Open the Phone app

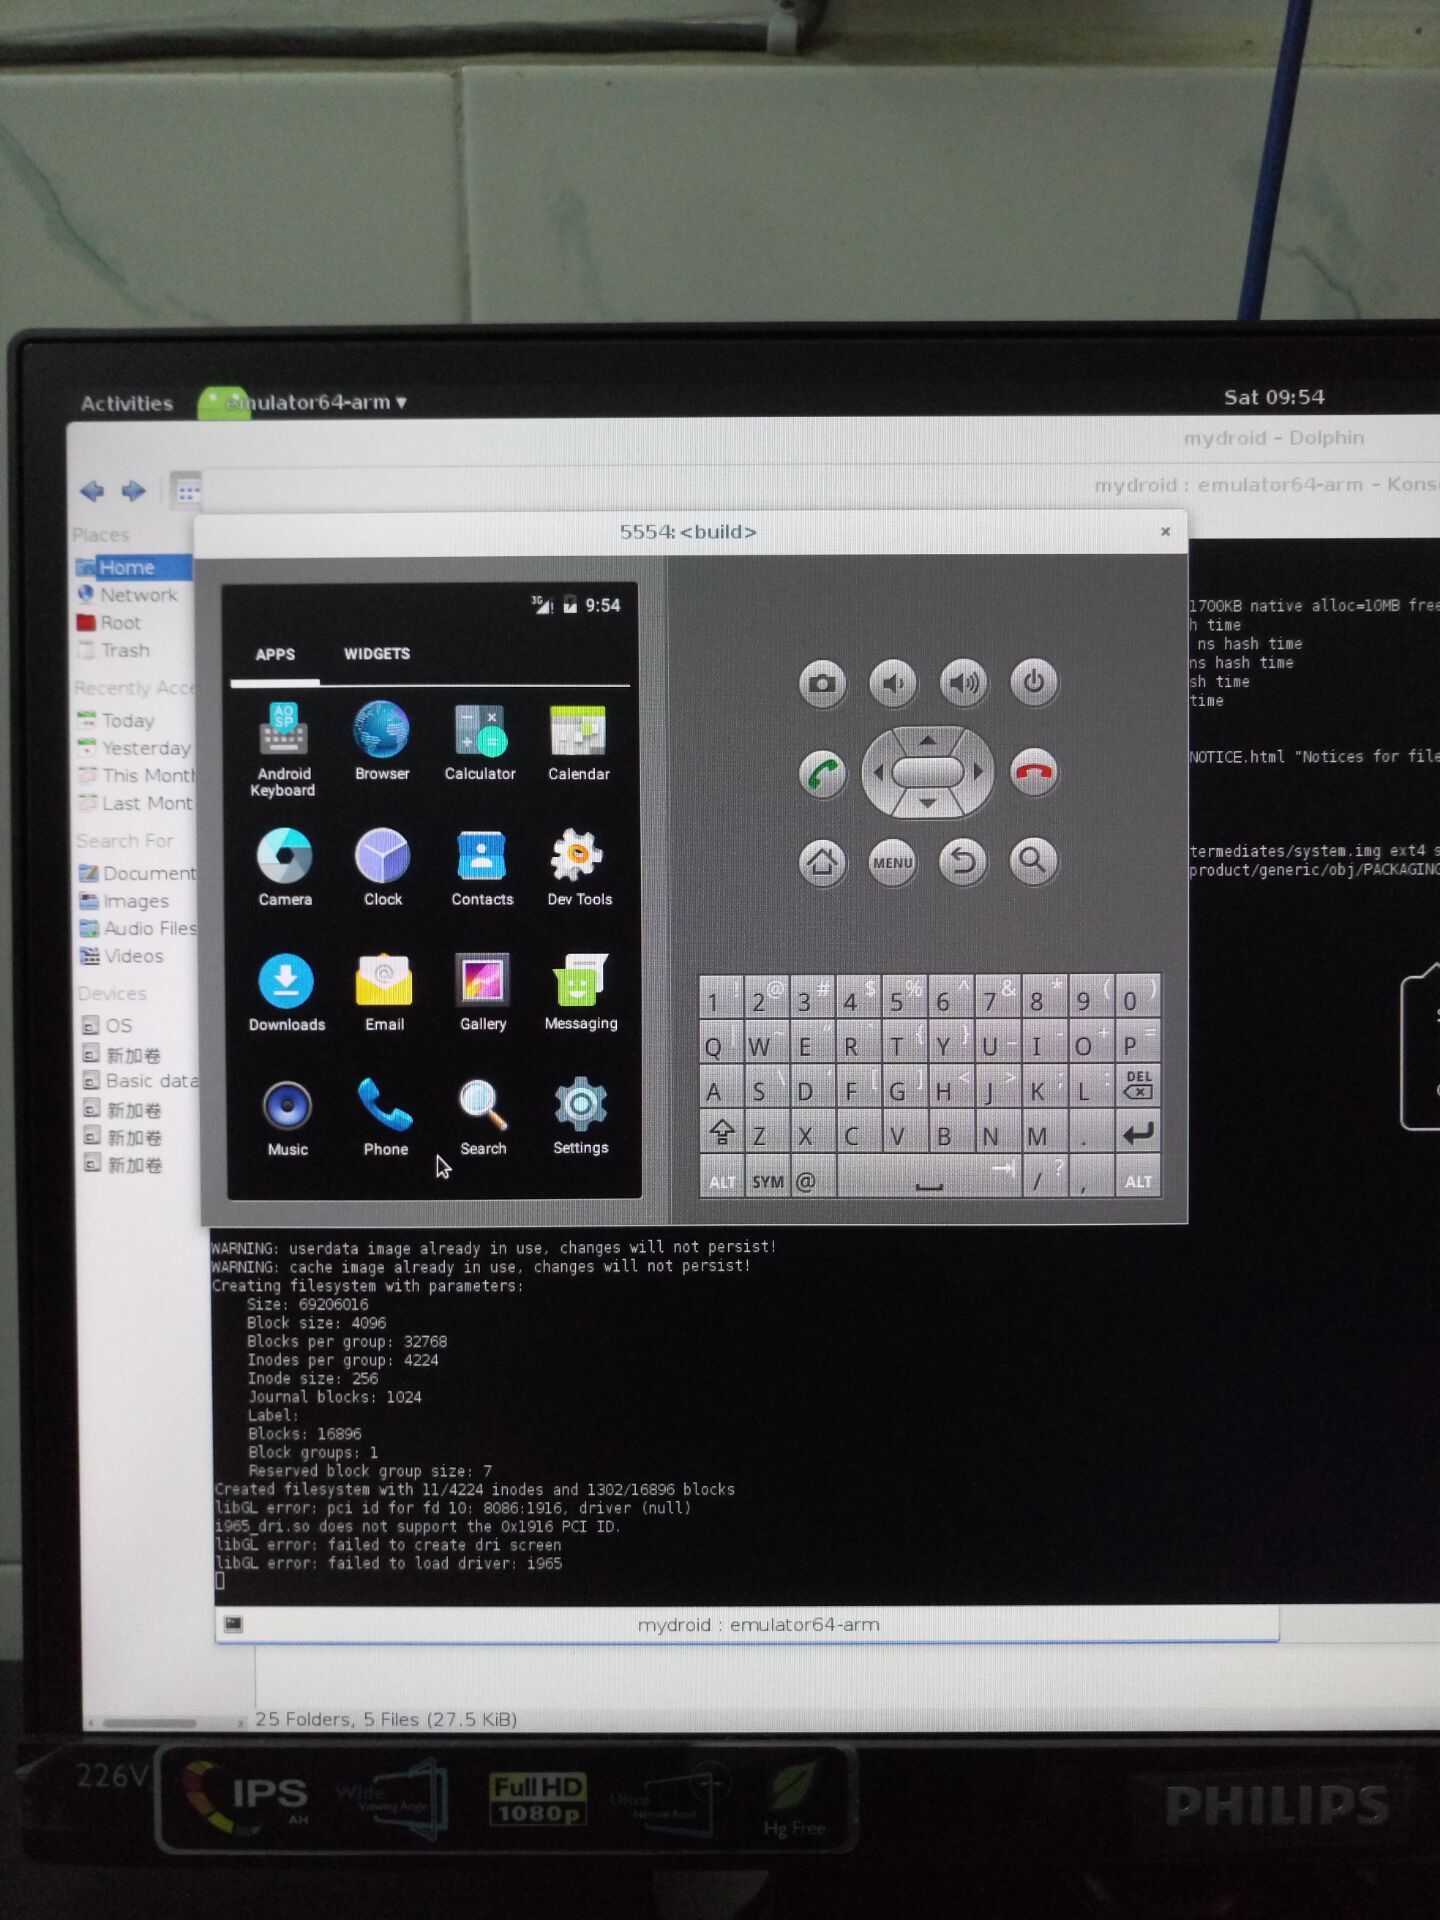pyautogui.click(x=385, y=1117)
